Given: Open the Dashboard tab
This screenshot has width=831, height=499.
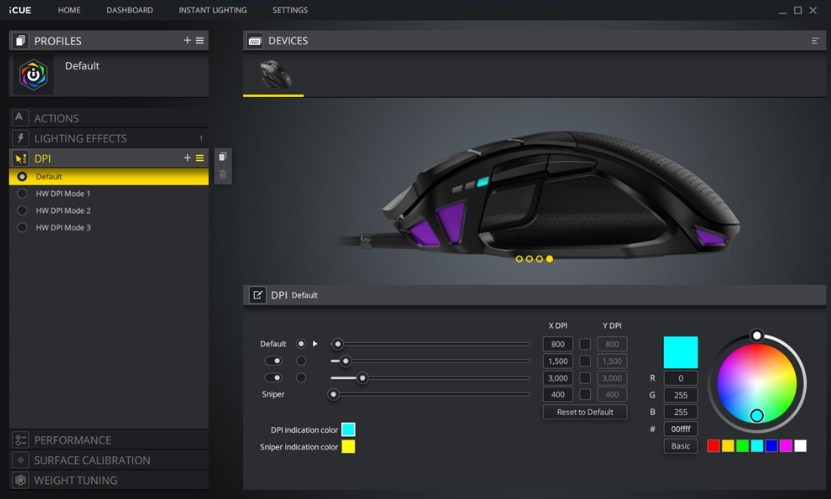Looking at the screenshot, I should [129, 10].
